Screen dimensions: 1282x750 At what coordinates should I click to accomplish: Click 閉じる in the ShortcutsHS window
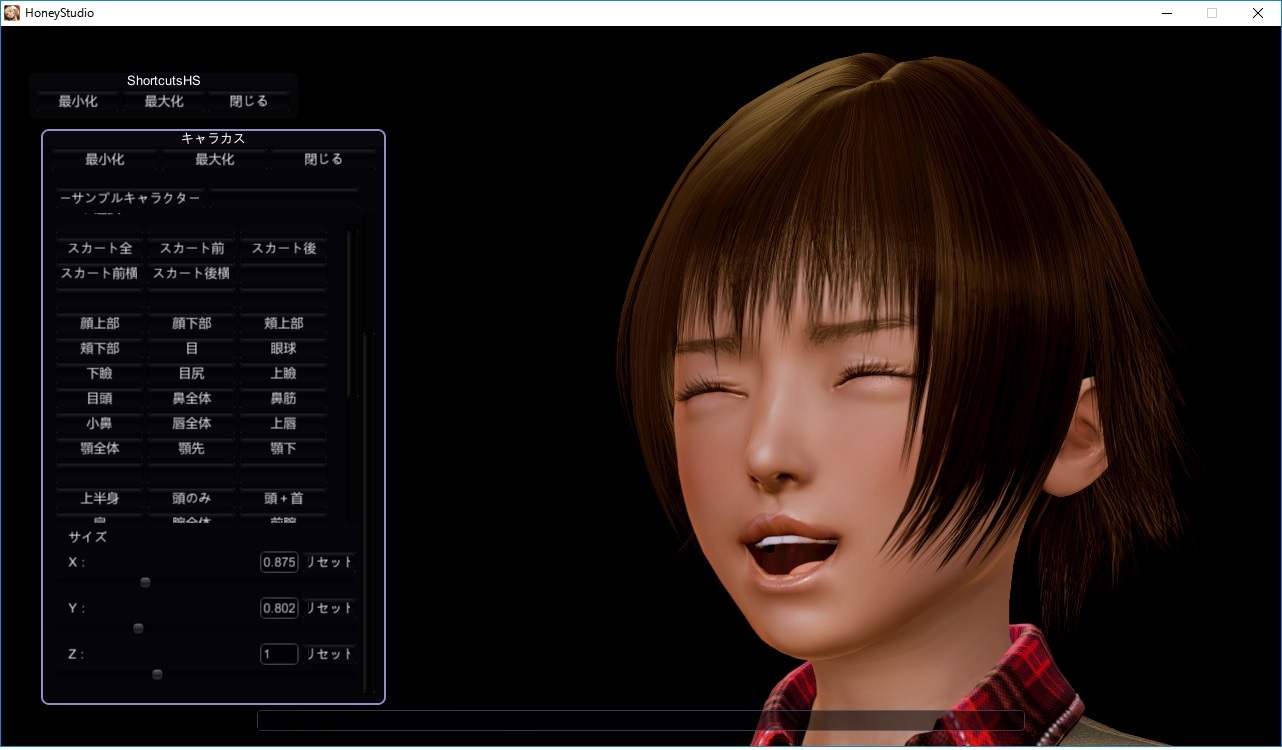(249, 101)
